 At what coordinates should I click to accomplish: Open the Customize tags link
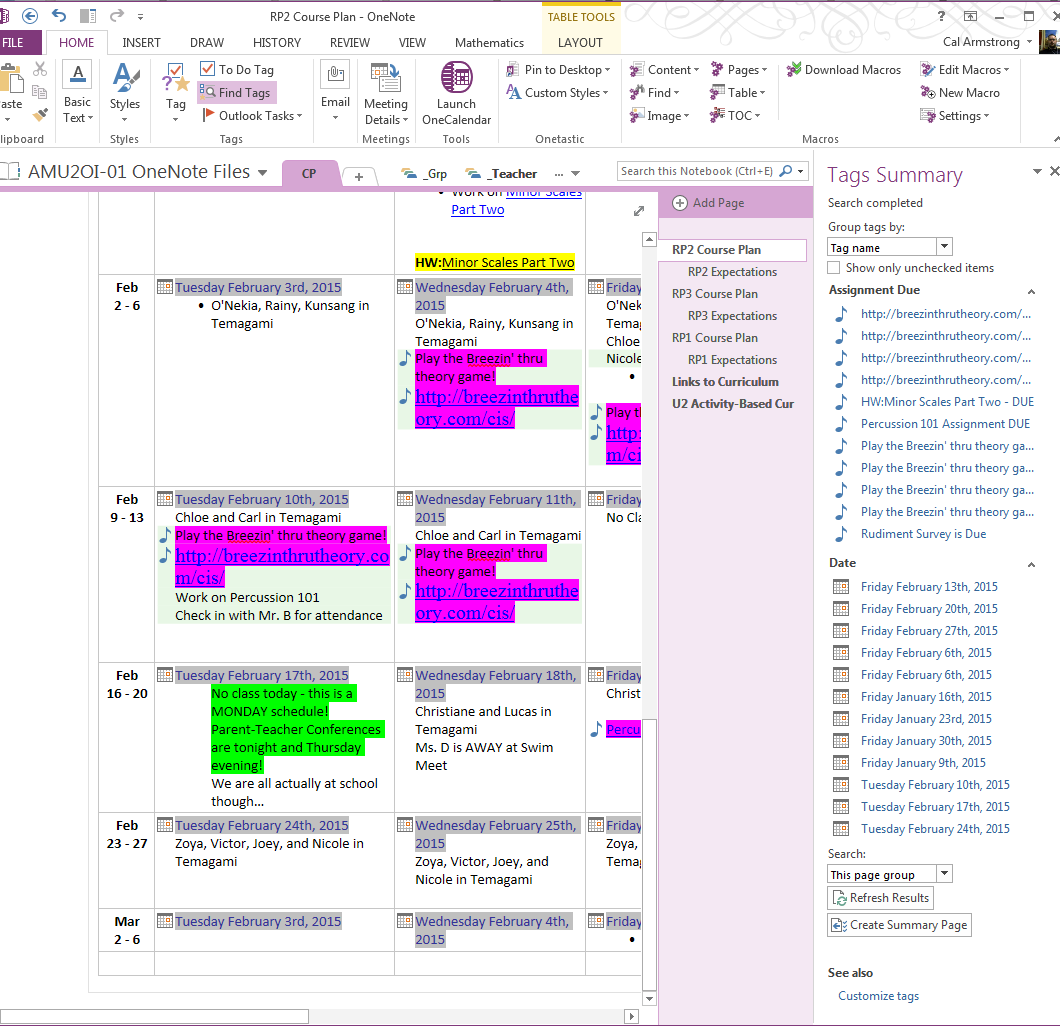878,996
